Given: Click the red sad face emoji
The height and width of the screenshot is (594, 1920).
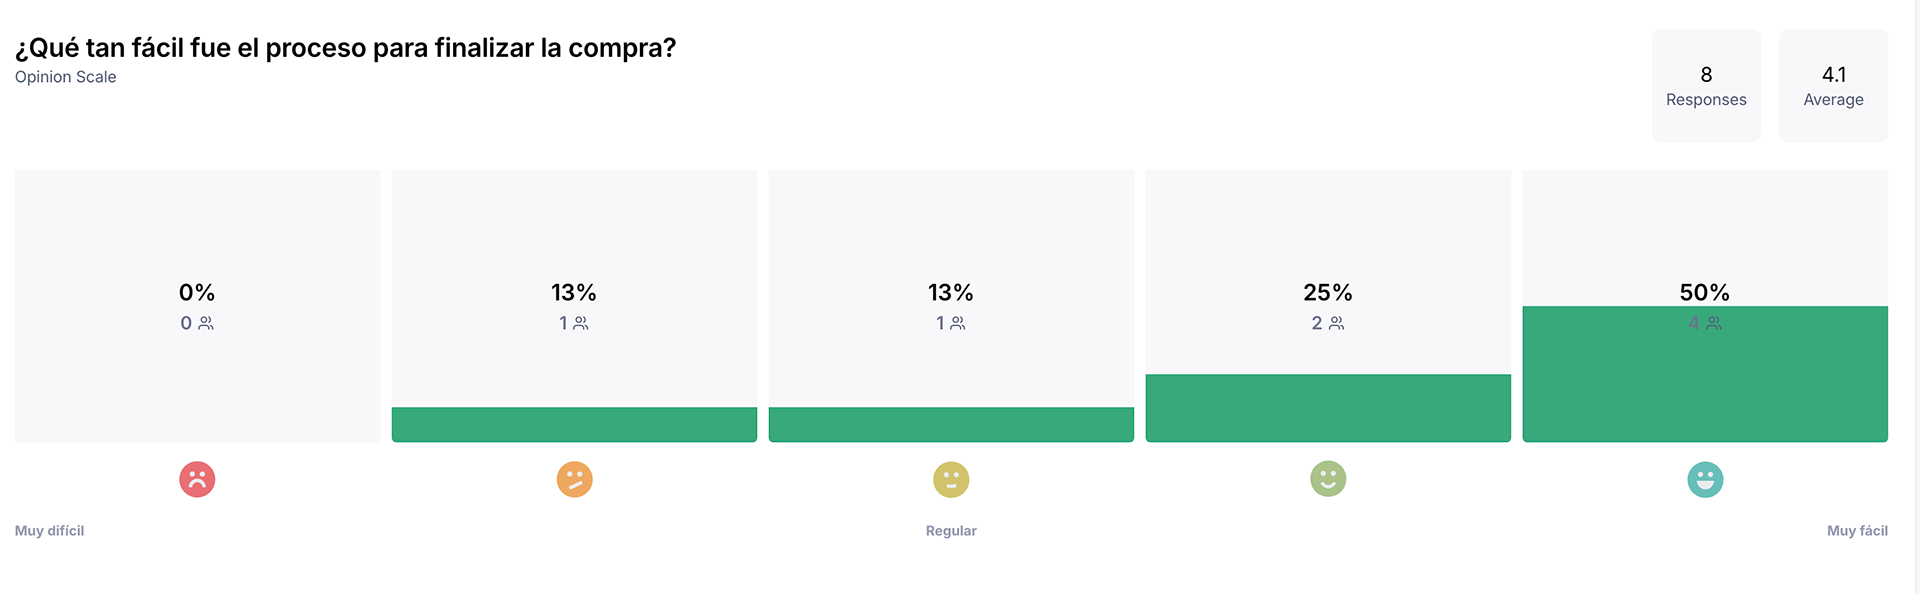Looking at the screenshot, I should (197, 479).
